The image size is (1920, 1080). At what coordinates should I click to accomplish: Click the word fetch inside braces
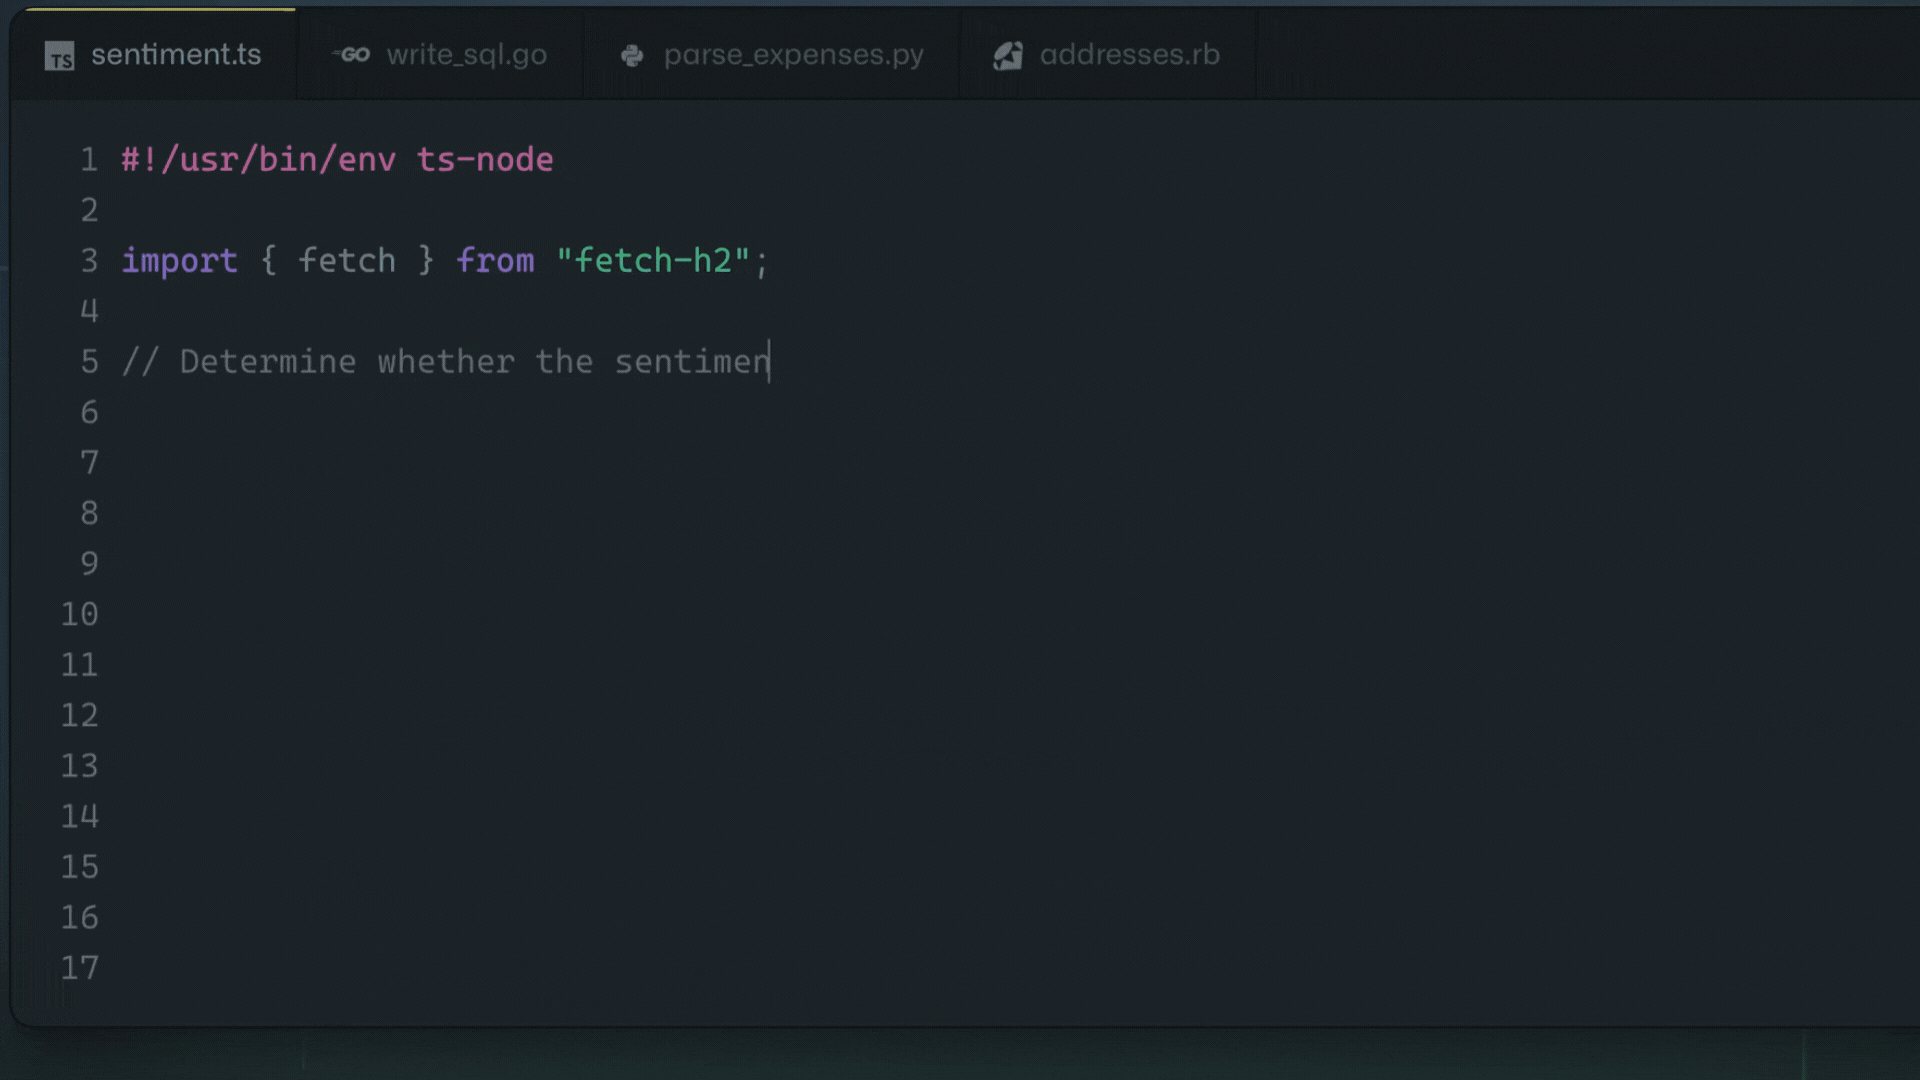(347, 261)
